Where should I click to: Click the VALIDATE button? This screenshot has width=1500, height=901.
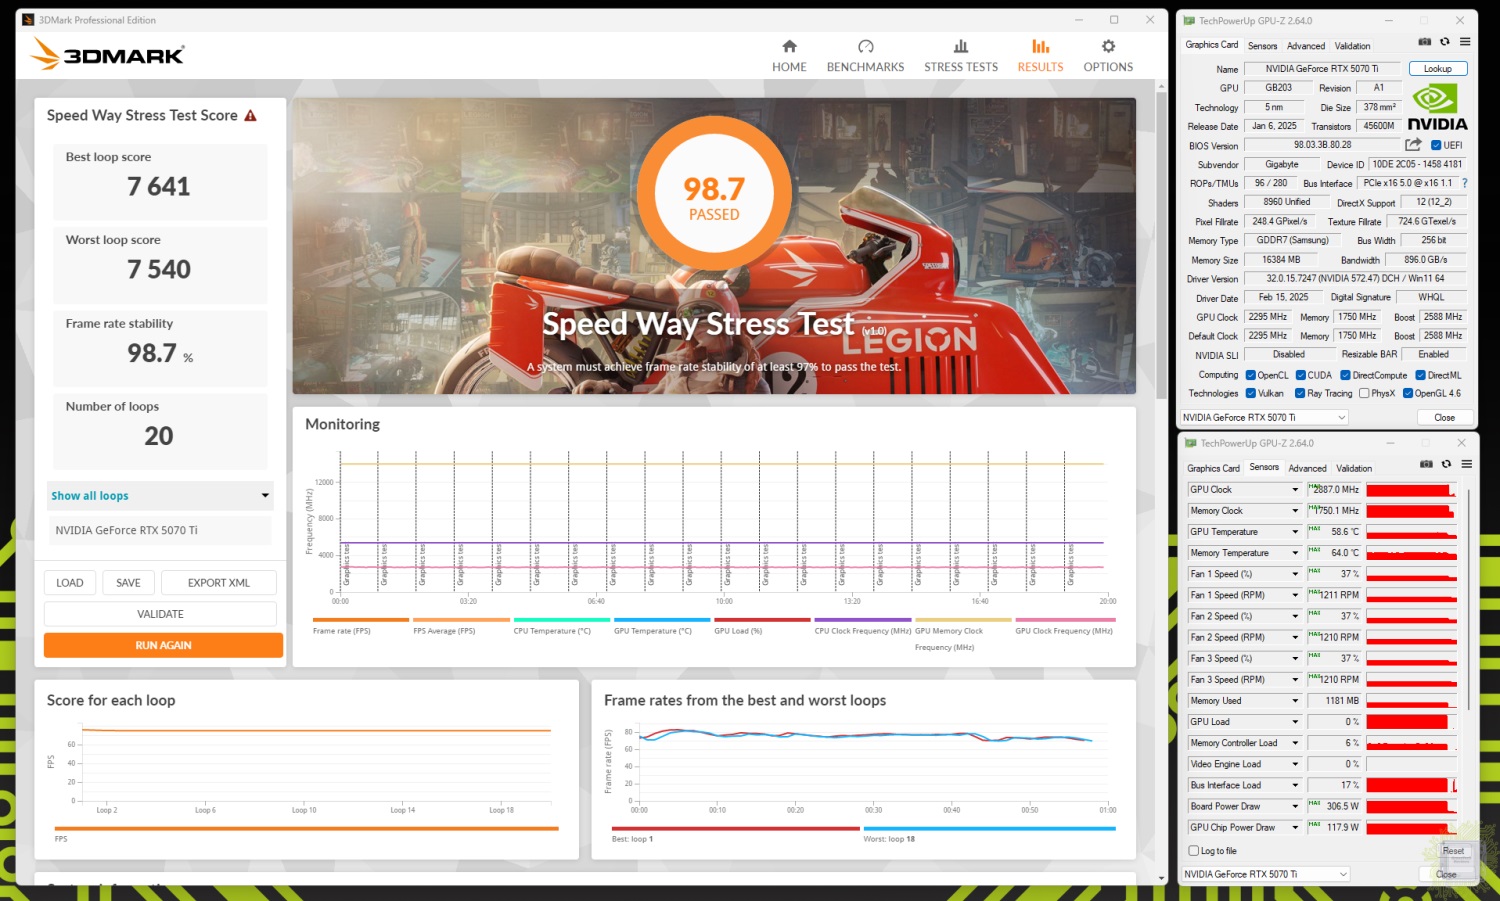(160, 614)
